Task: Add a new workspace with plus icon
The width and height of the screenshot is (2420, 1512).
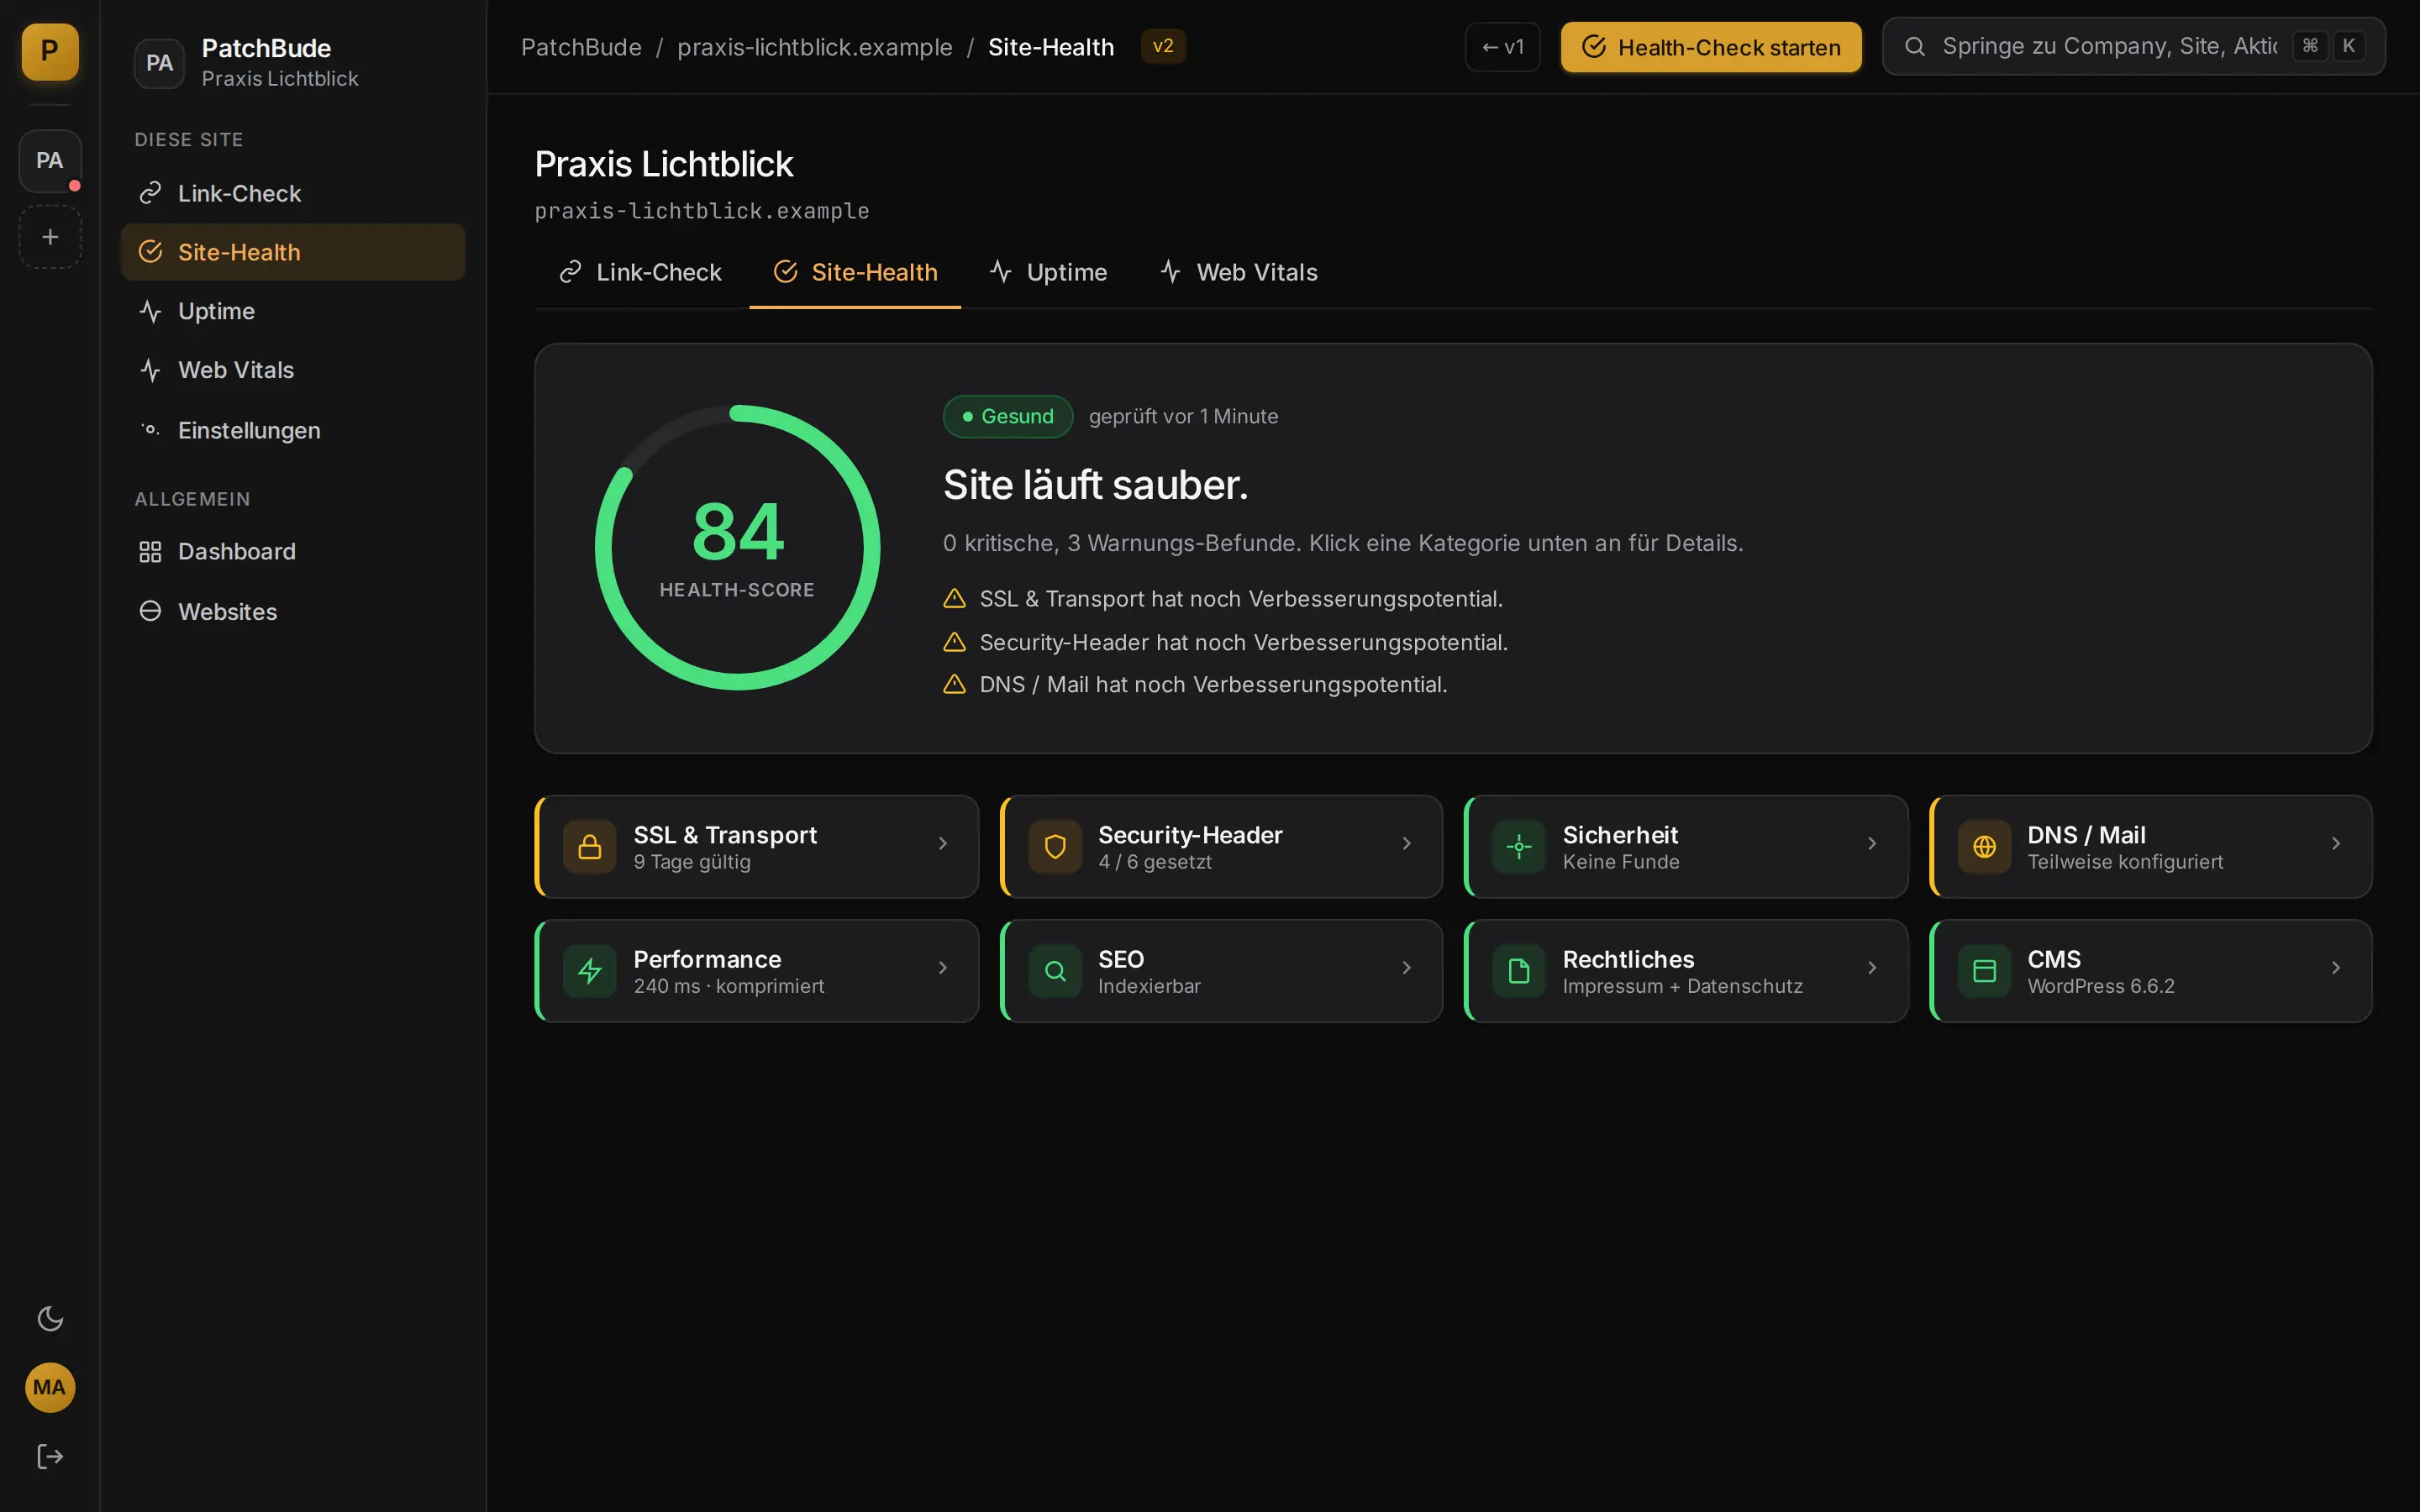Action: [x=50, y=237]
